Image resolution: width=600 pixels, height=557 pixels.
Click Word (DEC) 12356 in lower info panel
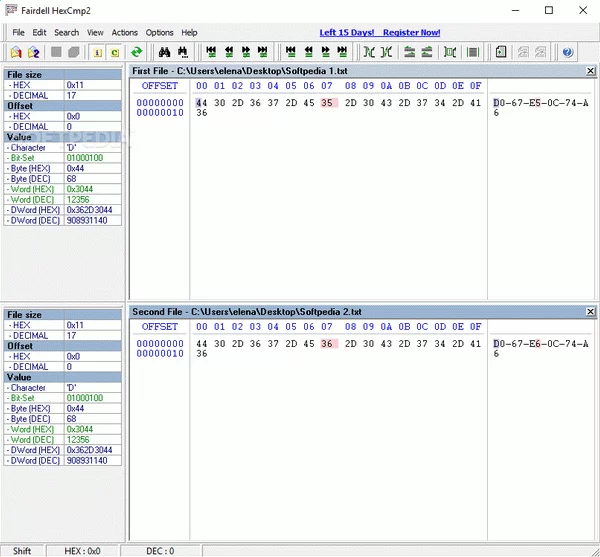(x=78, y=440)
